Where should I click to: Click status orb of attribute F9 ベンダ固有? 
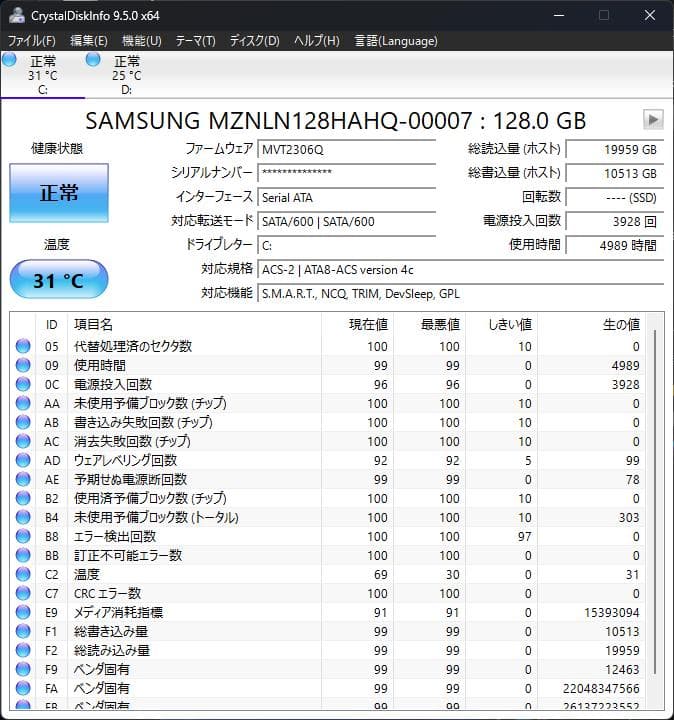tap(23, 669)
